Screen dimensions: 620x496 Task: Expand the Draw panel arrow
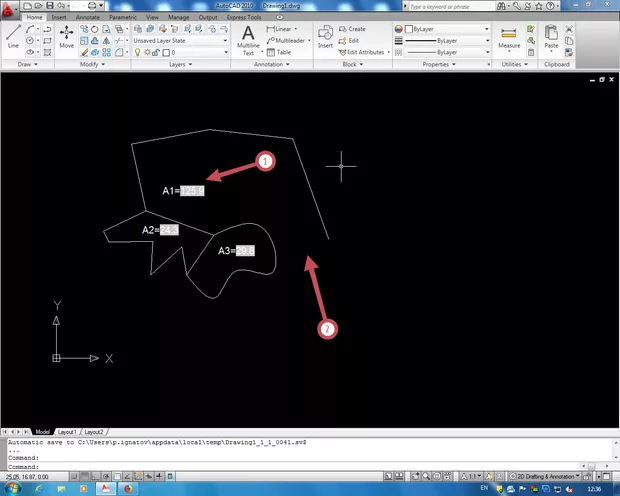point(36,64)
